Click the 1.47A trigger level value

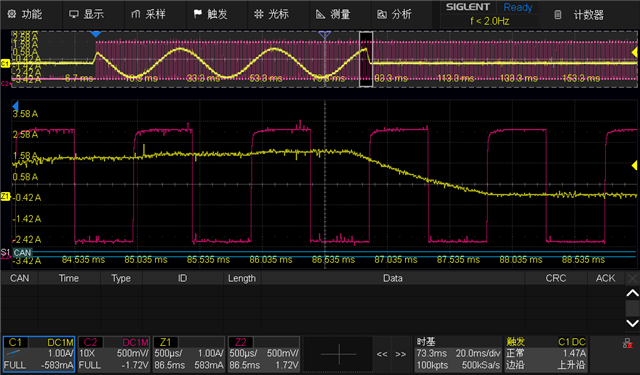[x=574, y=353]
